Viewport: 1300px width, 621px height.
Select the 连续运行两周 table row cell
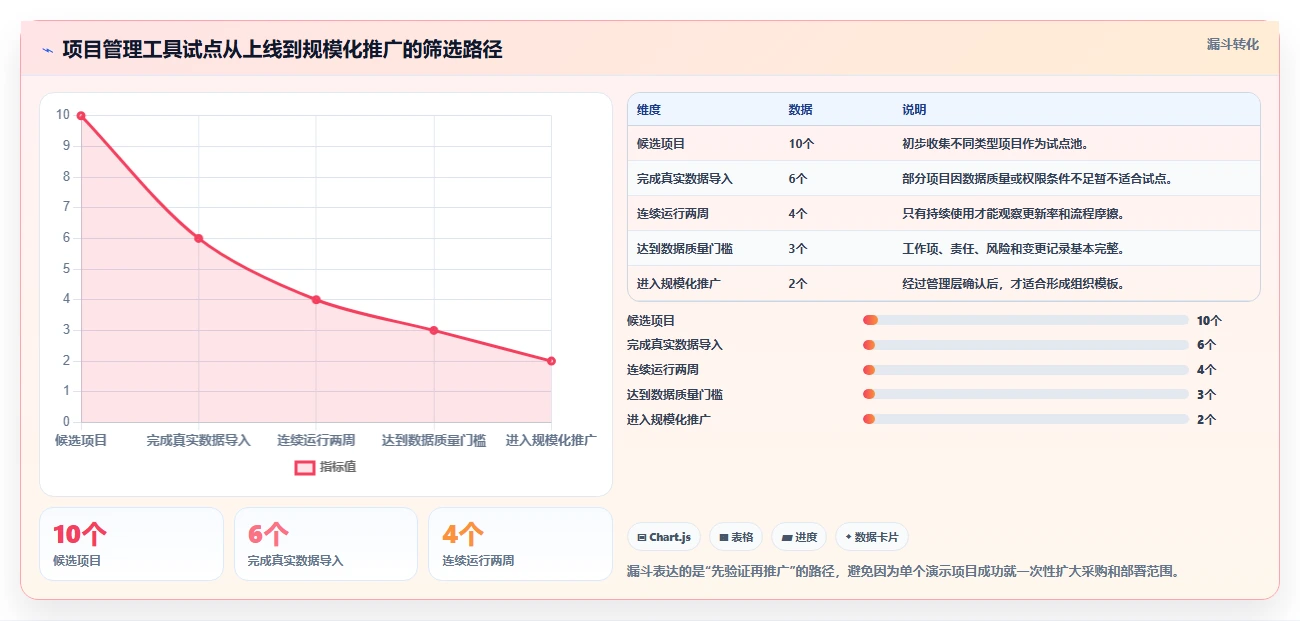point(673,214)
